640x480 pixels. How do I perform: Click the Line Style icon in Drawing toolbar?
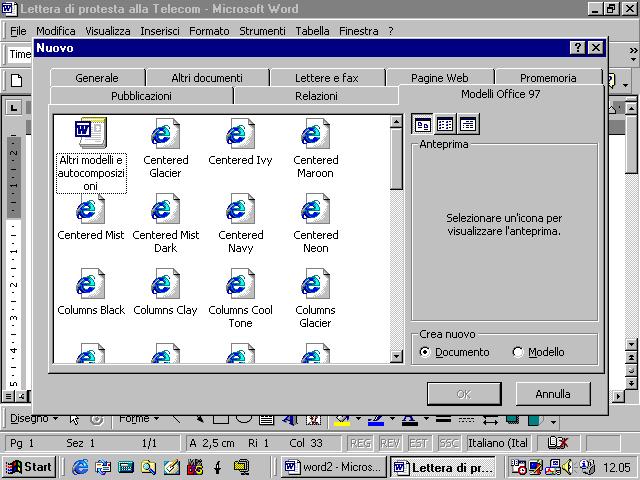click(443, 420)
